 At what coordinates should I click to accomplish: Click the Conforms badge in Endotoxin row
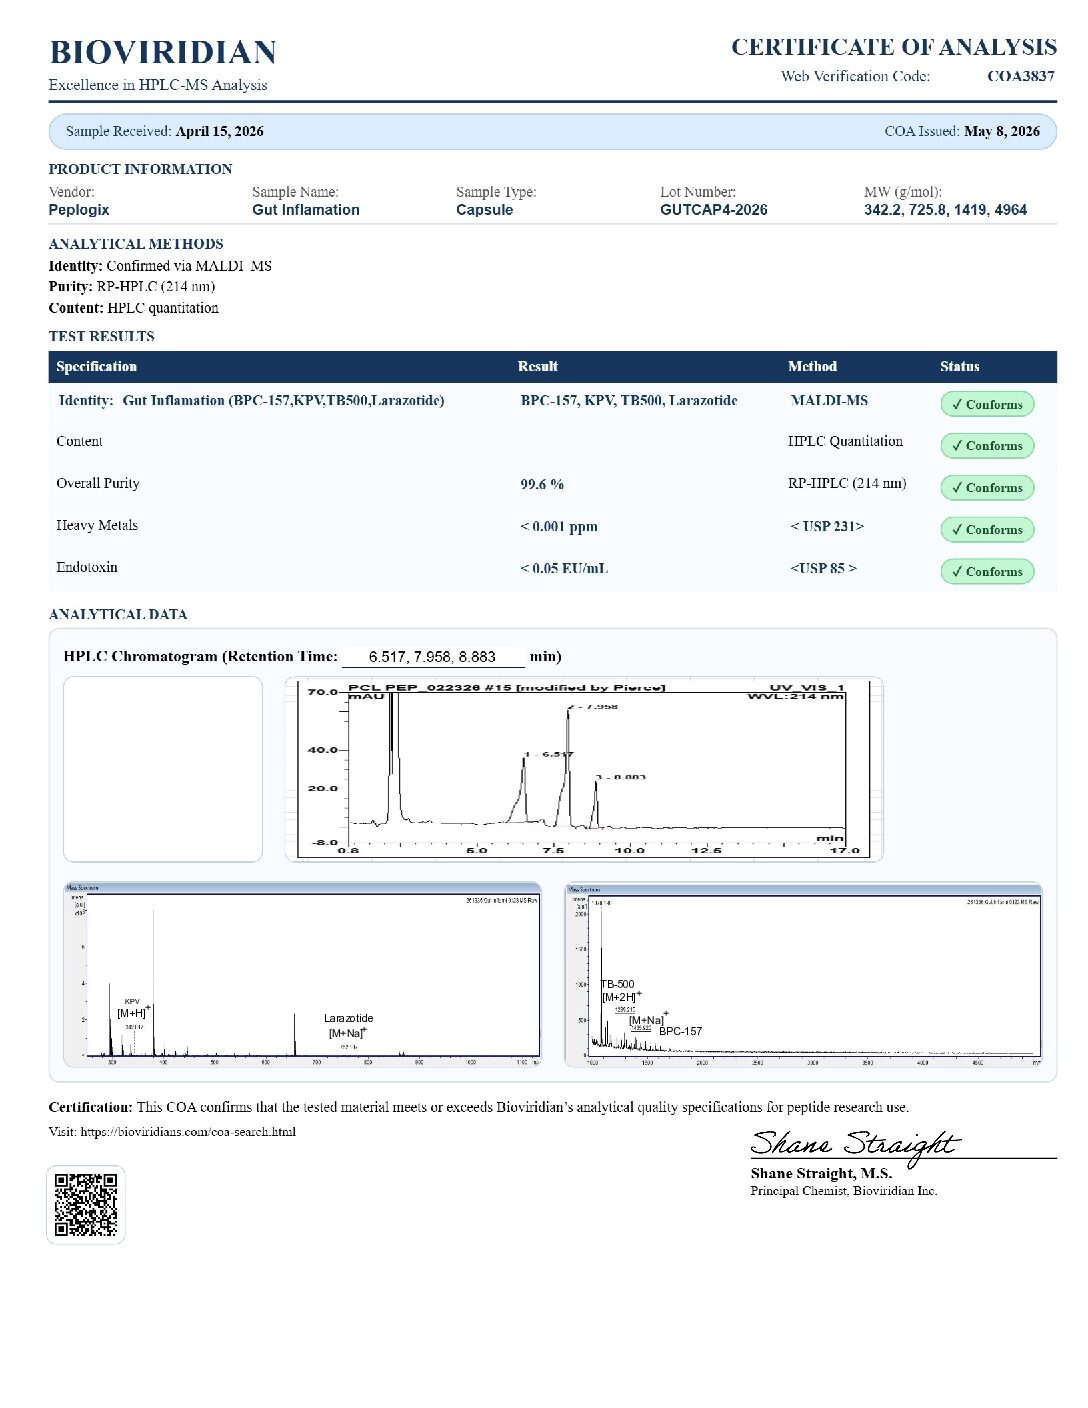click(x=987, y=572)
